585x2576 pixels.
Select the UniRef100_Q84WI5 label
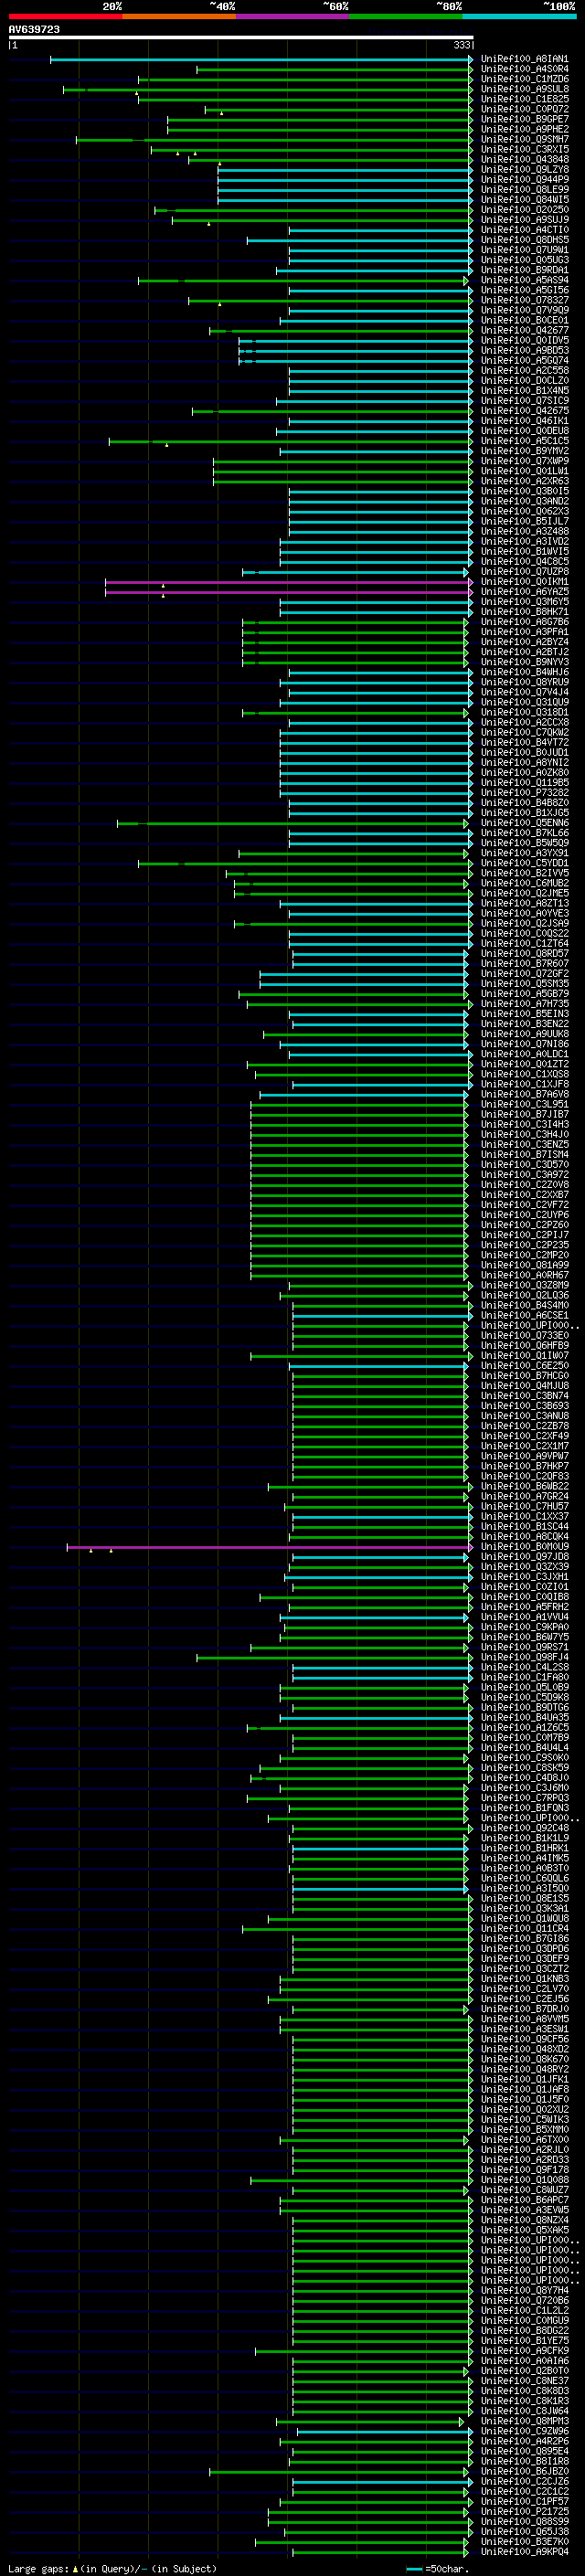pos(524,200)
